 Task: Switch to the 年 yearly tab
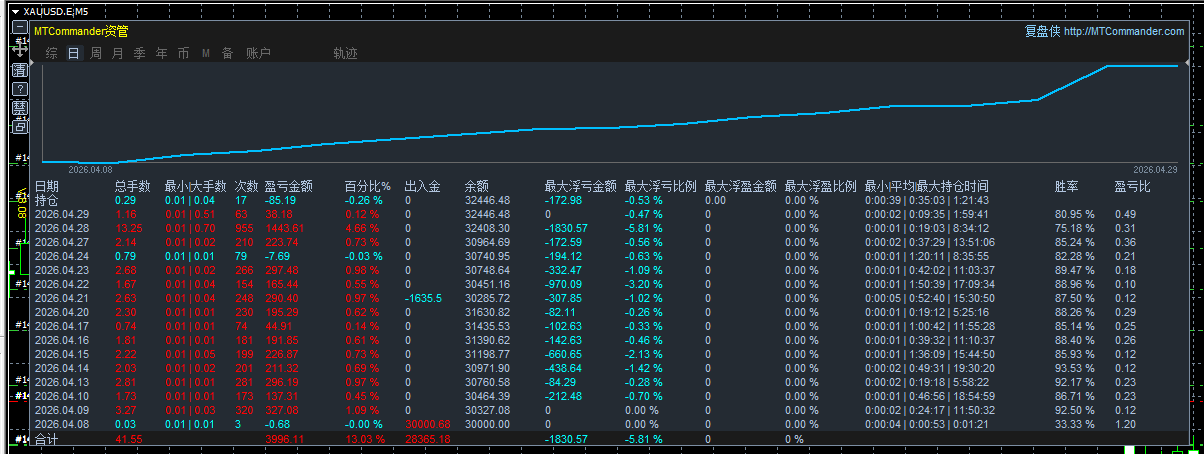click(161, 53)
